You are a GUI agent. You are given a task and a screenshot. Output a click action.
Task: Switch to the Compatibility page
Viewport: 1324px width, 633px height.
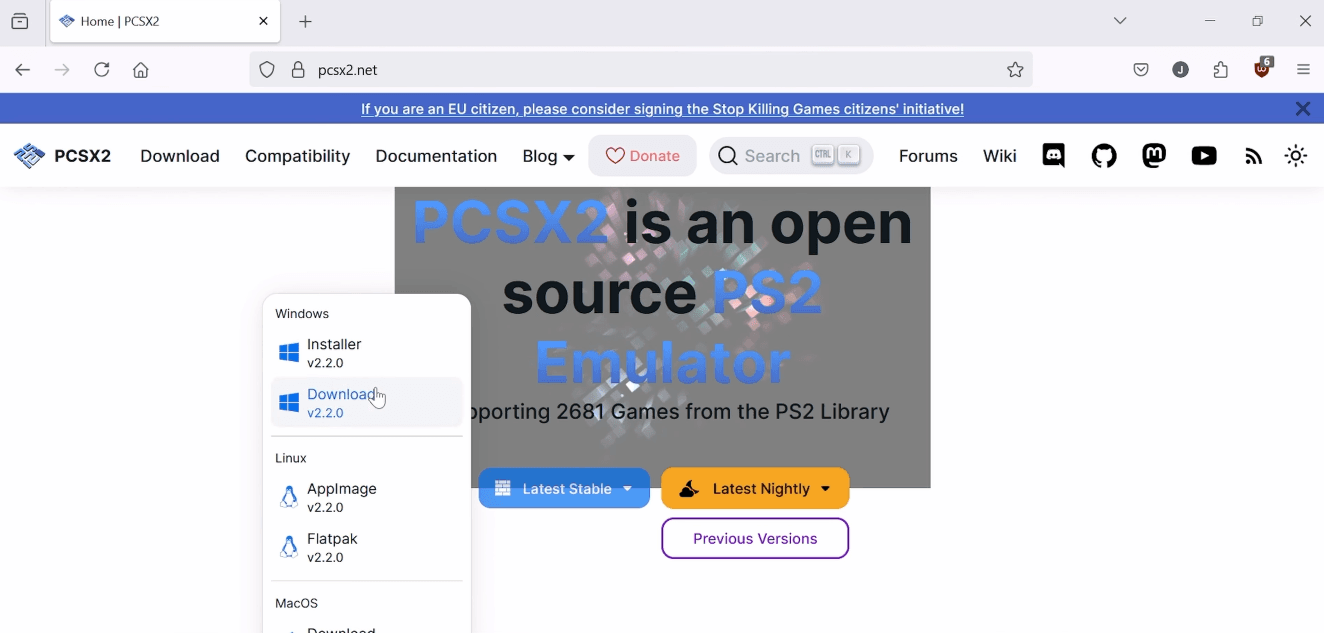(x=297, y=156)
